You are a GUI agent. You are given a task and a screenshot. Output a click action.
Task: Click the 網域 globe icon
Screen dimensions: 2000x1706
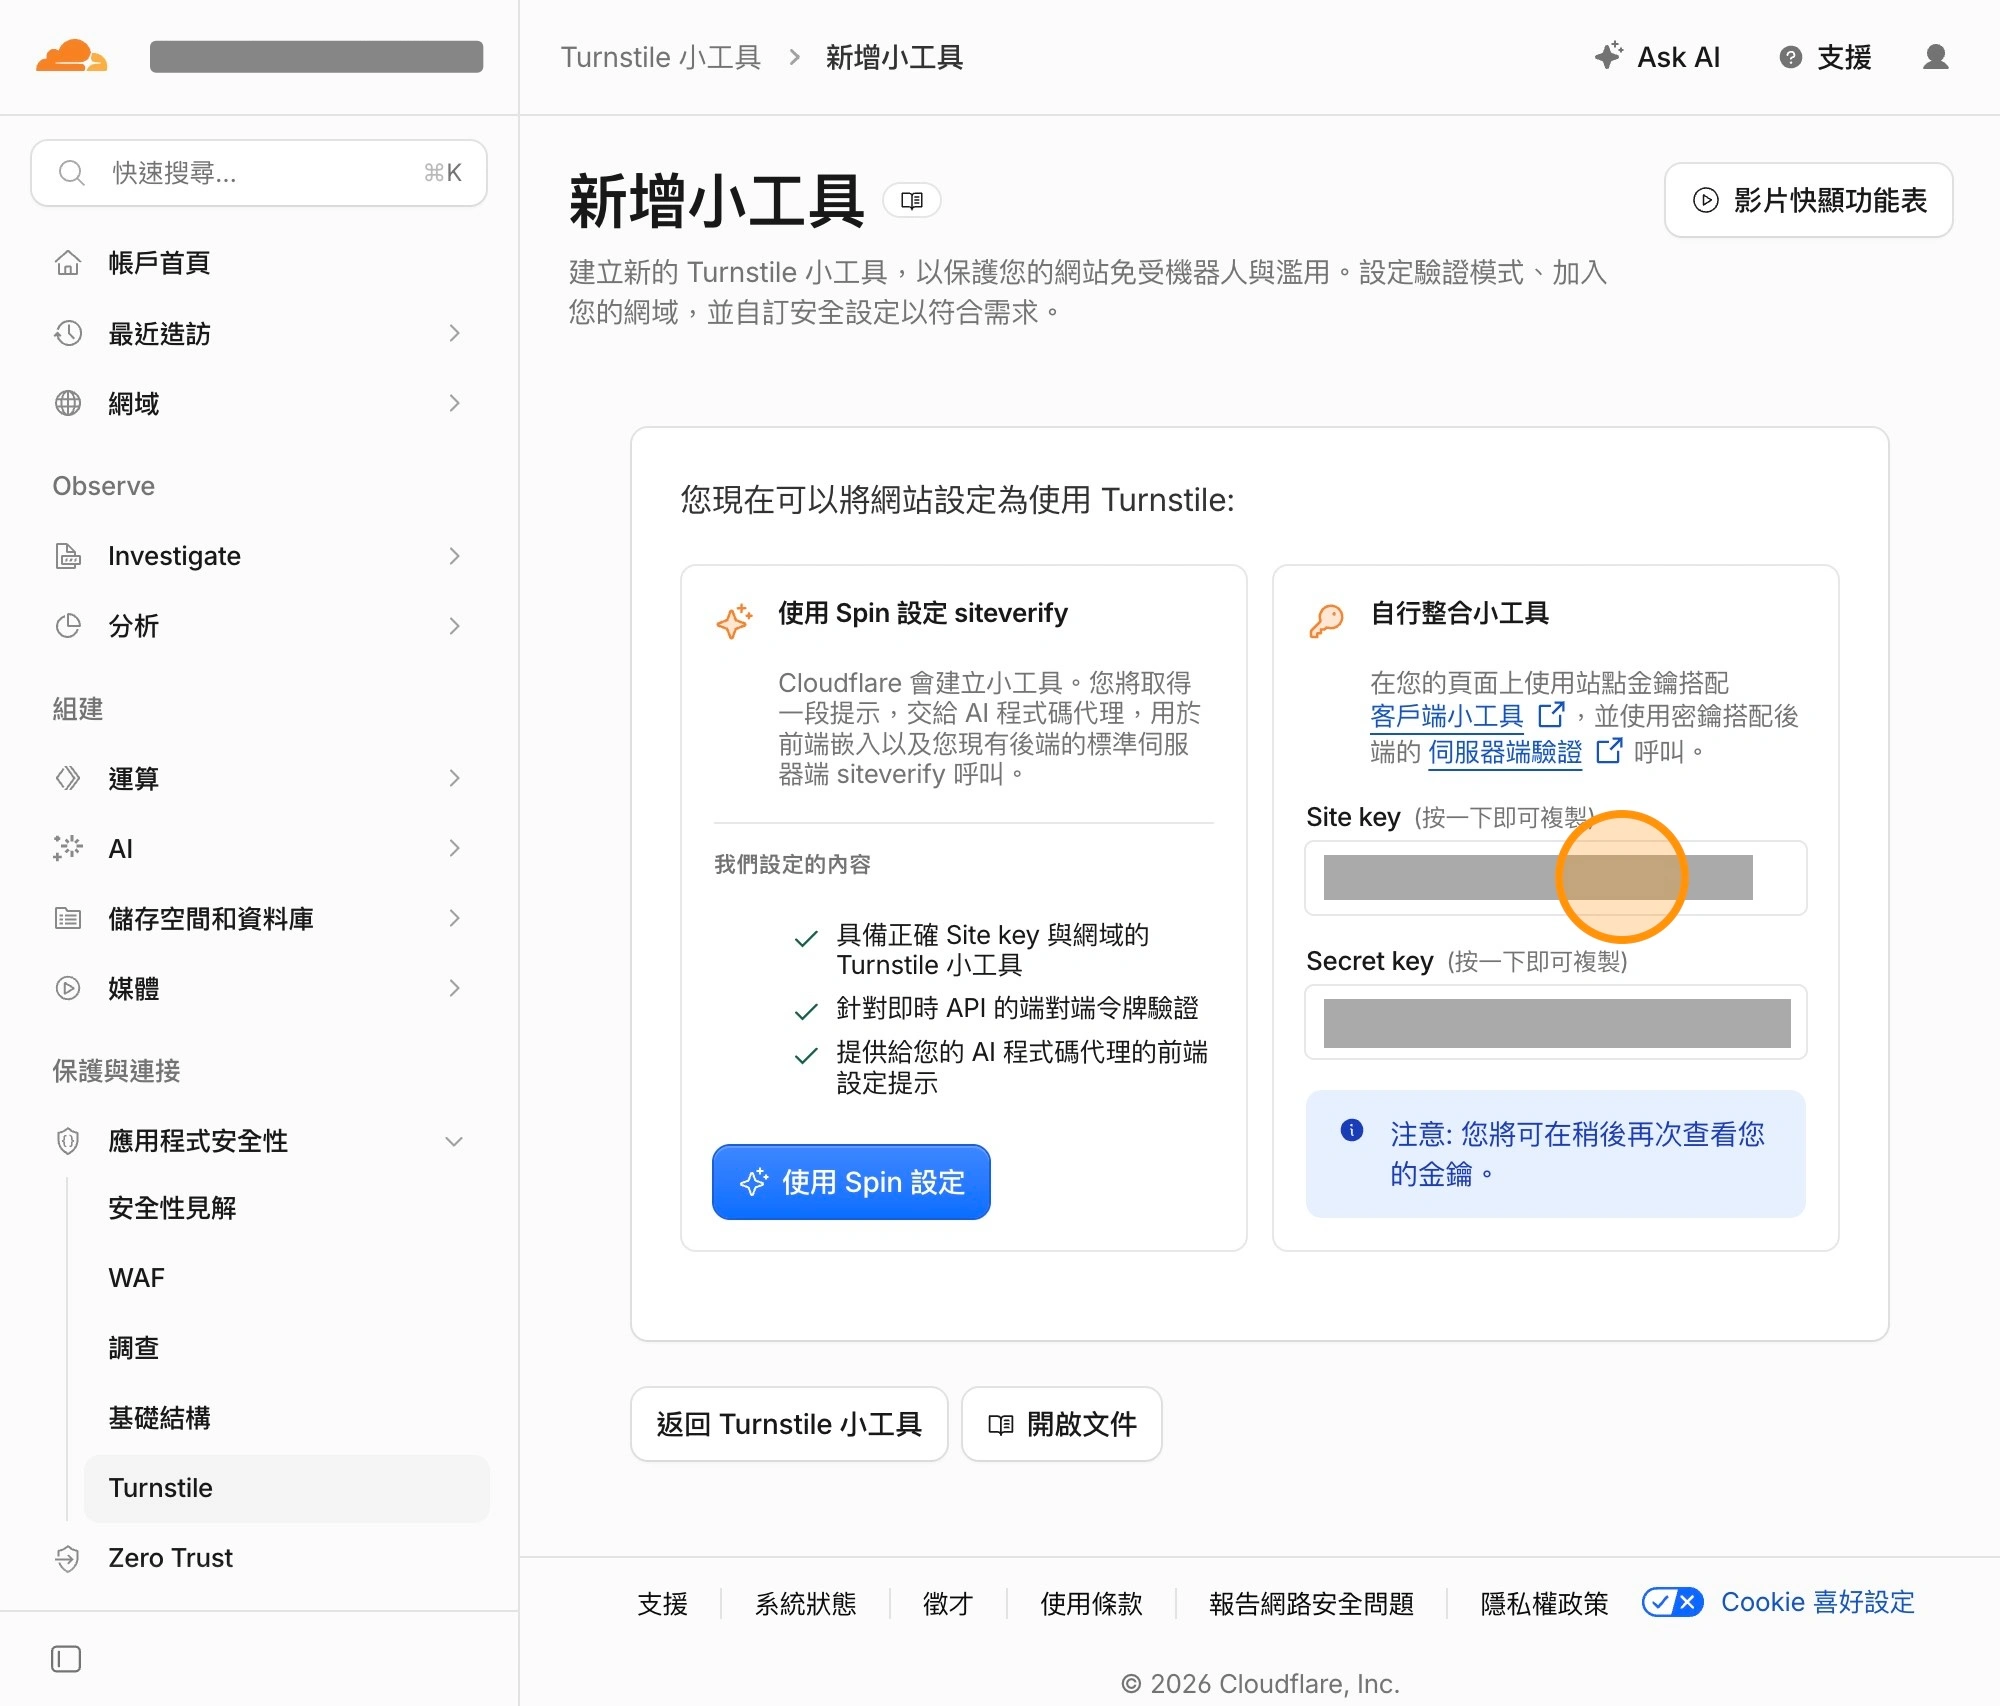pyautogui.click(x=67, y=403)
